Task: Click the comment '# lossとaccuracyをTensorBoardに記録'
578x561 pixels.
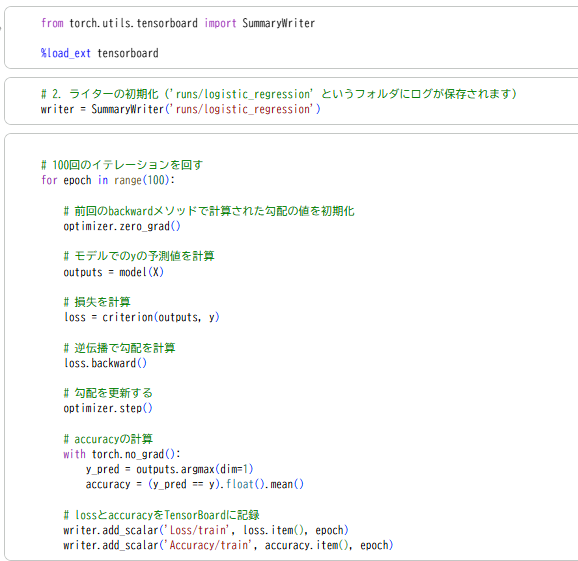Action: coord(161,515)
